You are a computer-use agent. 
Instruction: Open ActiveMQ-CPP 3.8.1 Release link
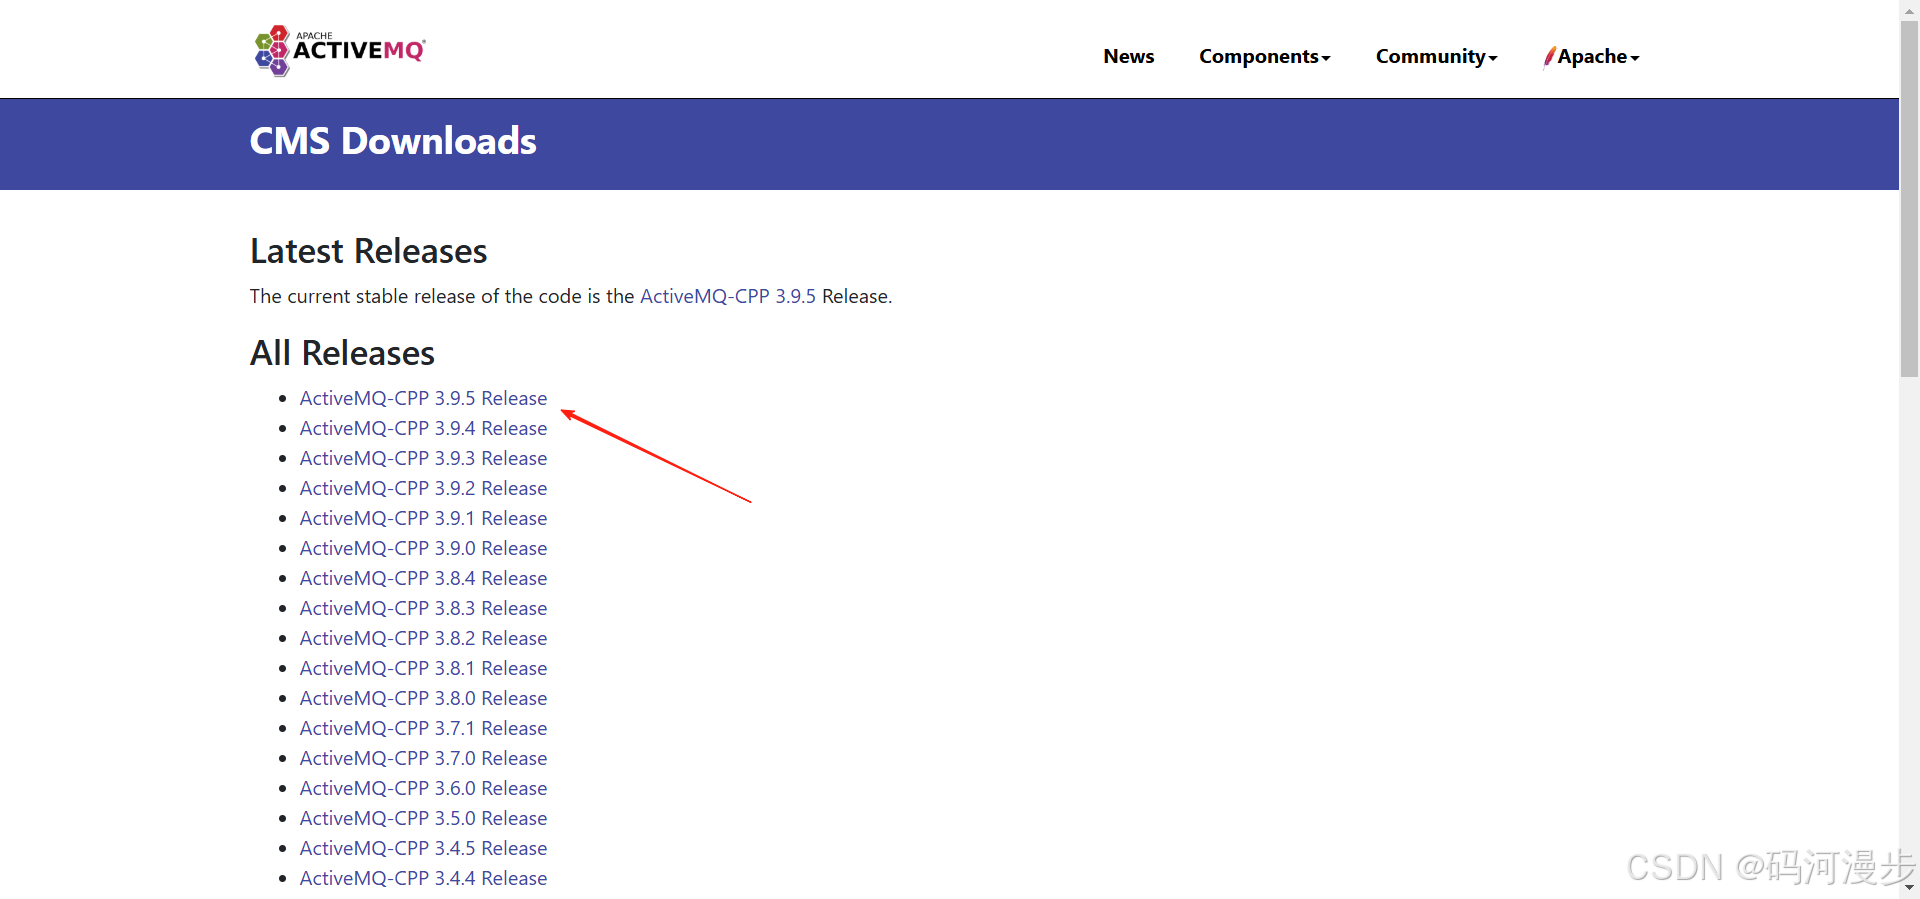(423, 668)
